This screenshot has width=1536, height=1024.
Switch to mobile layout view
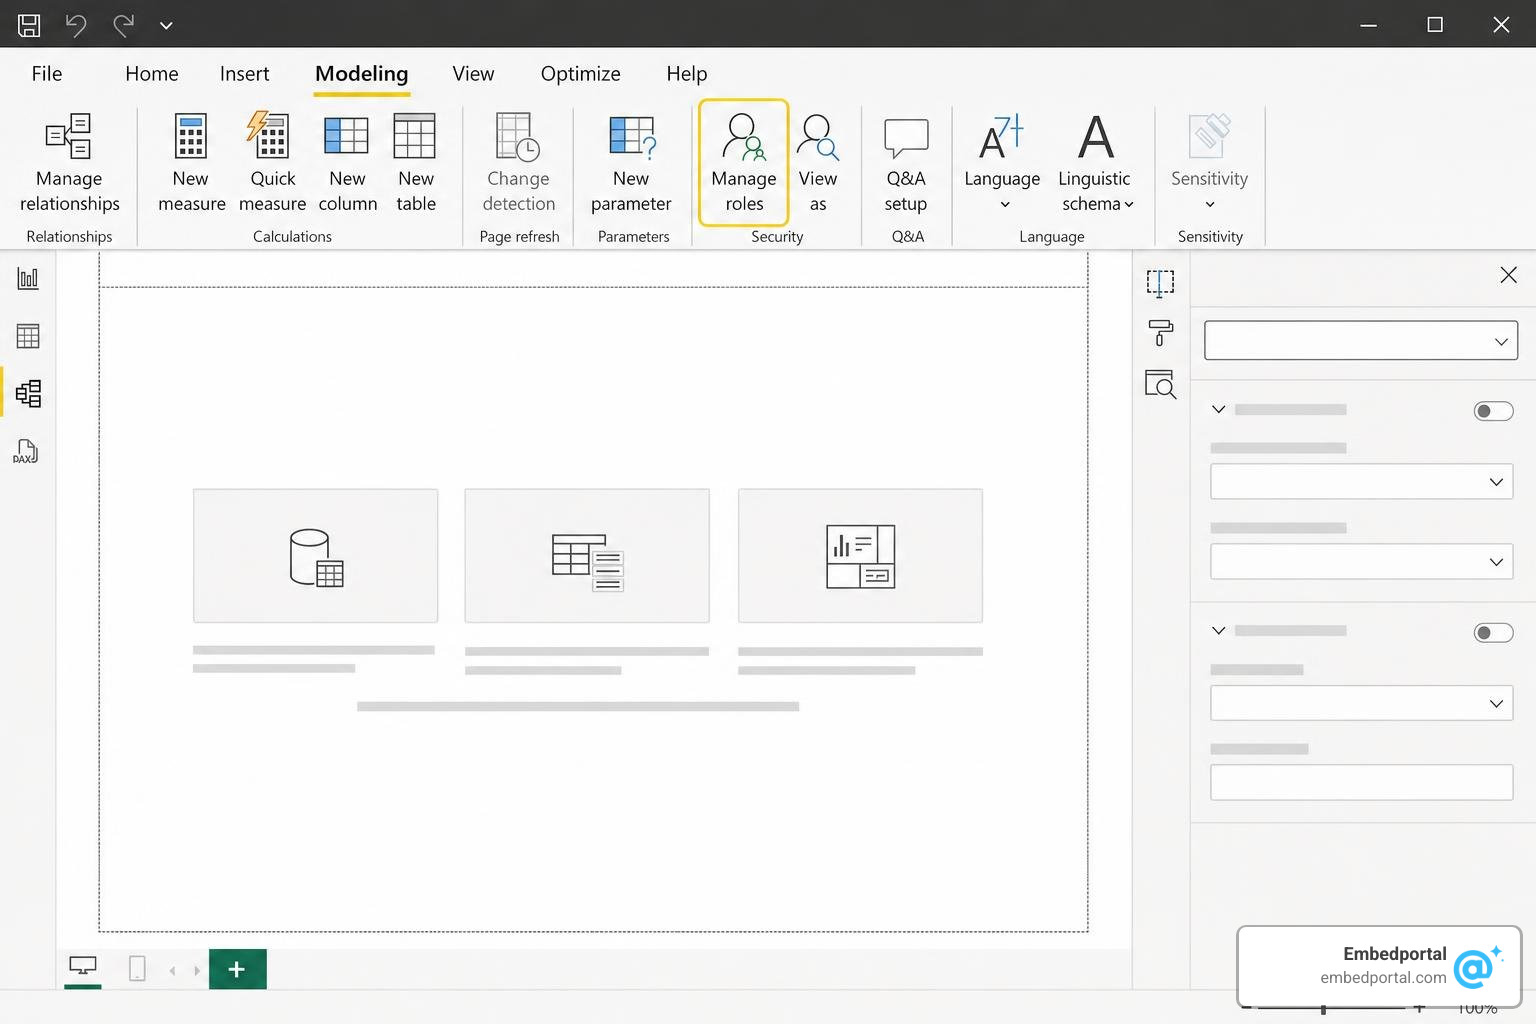point(138,968)
